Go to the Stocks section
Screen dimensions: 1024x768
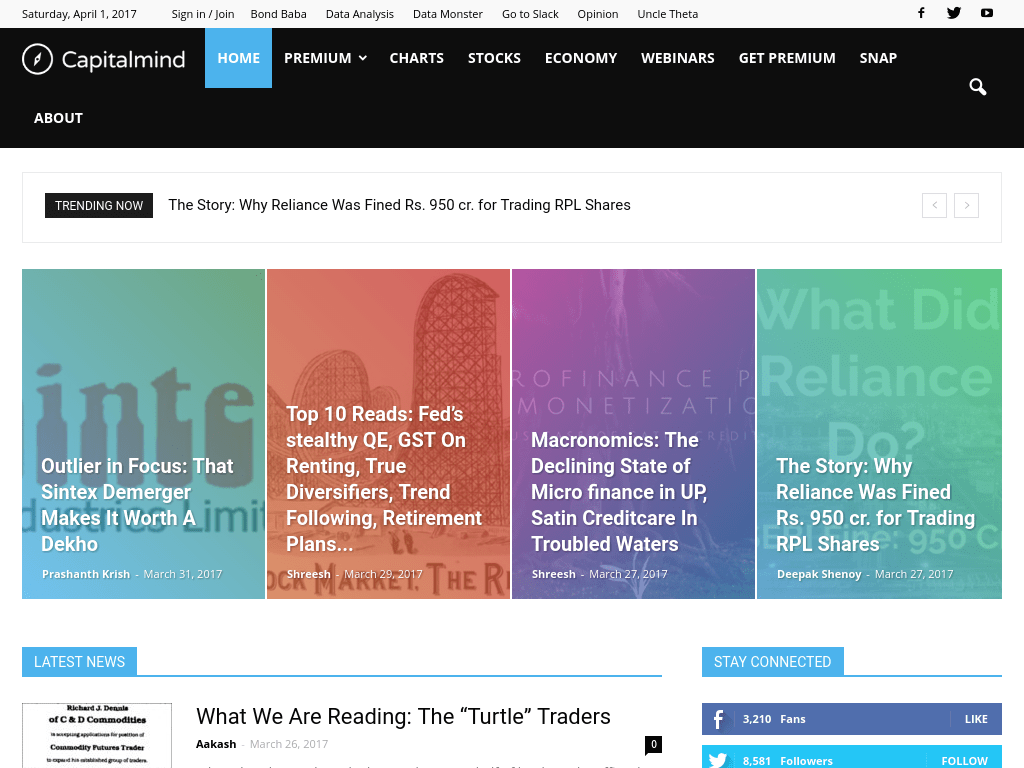click(494, 58)
